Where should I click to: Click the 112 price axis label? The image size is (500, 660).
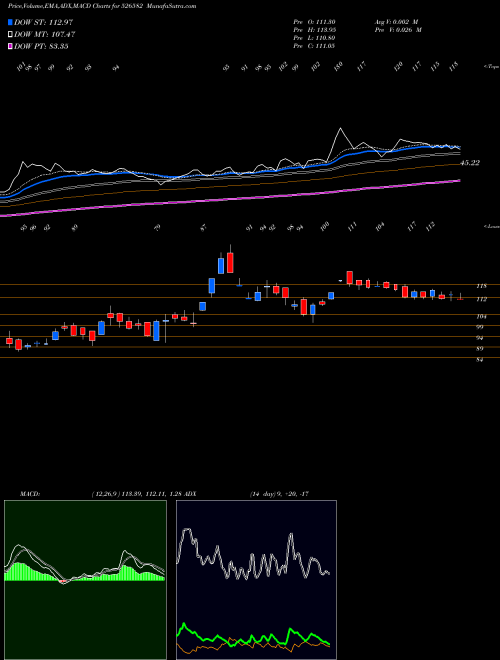[481, 299]
